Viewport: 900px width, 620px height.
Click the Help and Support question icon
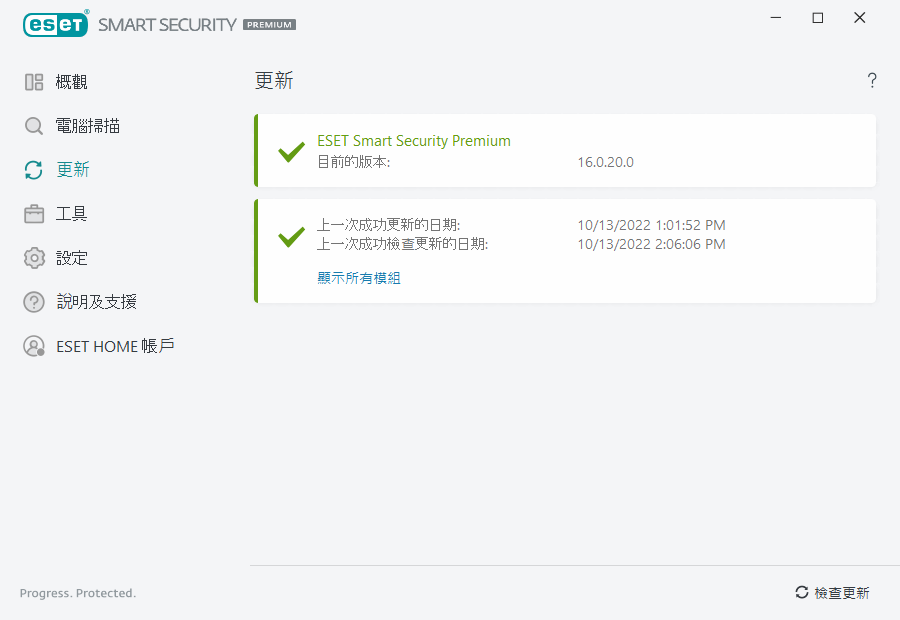click(34, 302)
